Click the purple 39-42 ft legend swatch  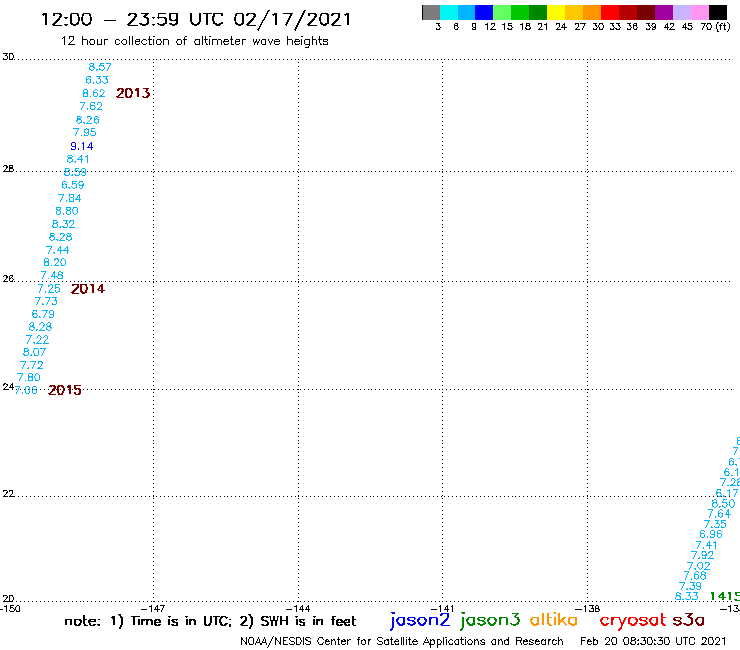(x=664, y=12)
